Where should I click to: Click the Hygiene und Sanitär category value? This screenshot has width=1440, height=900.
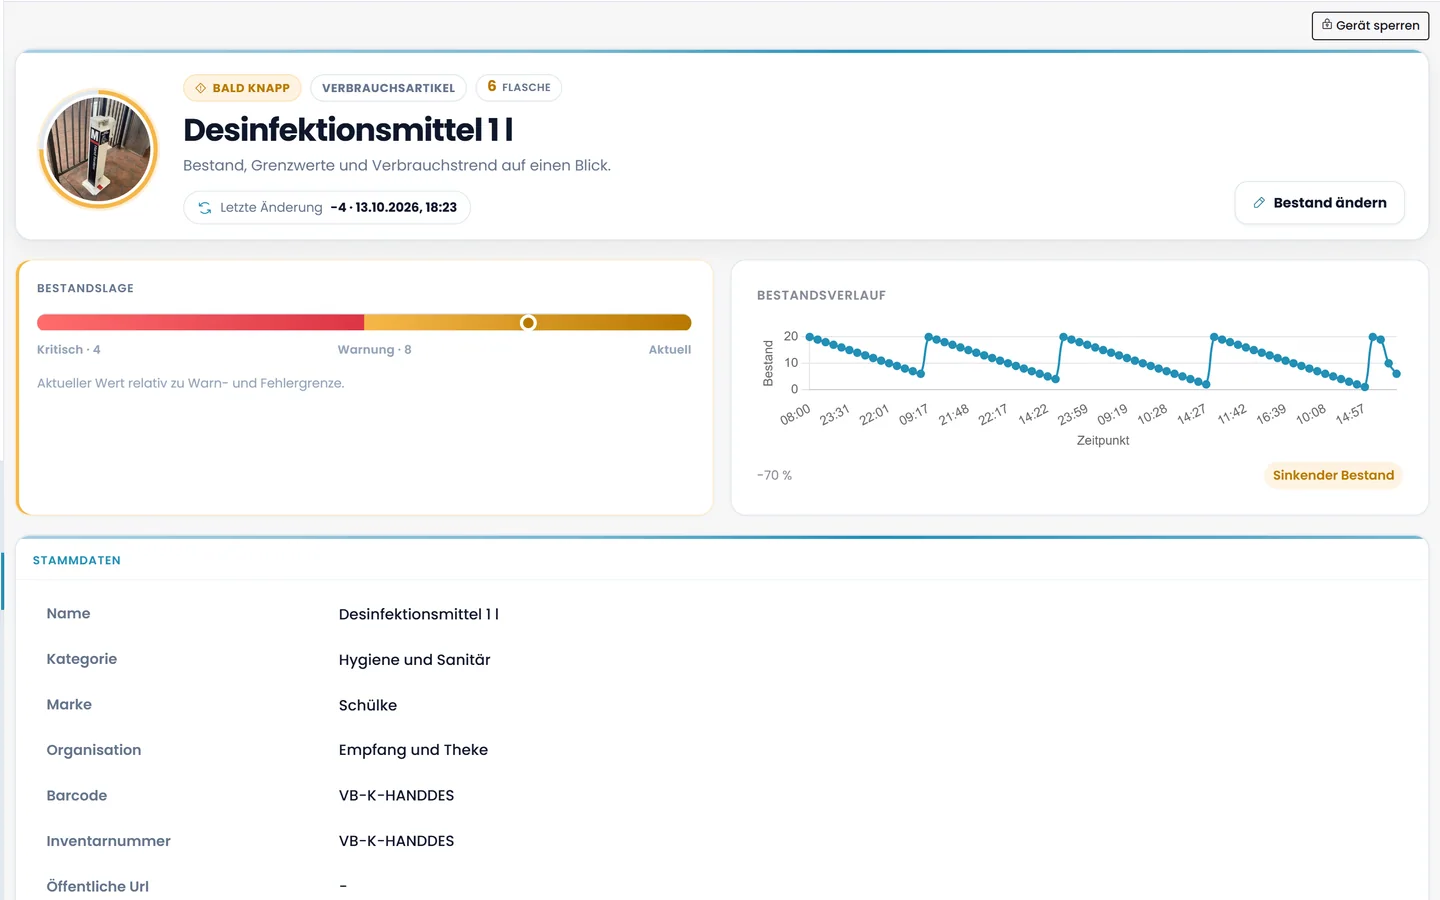tap(415, 660)
